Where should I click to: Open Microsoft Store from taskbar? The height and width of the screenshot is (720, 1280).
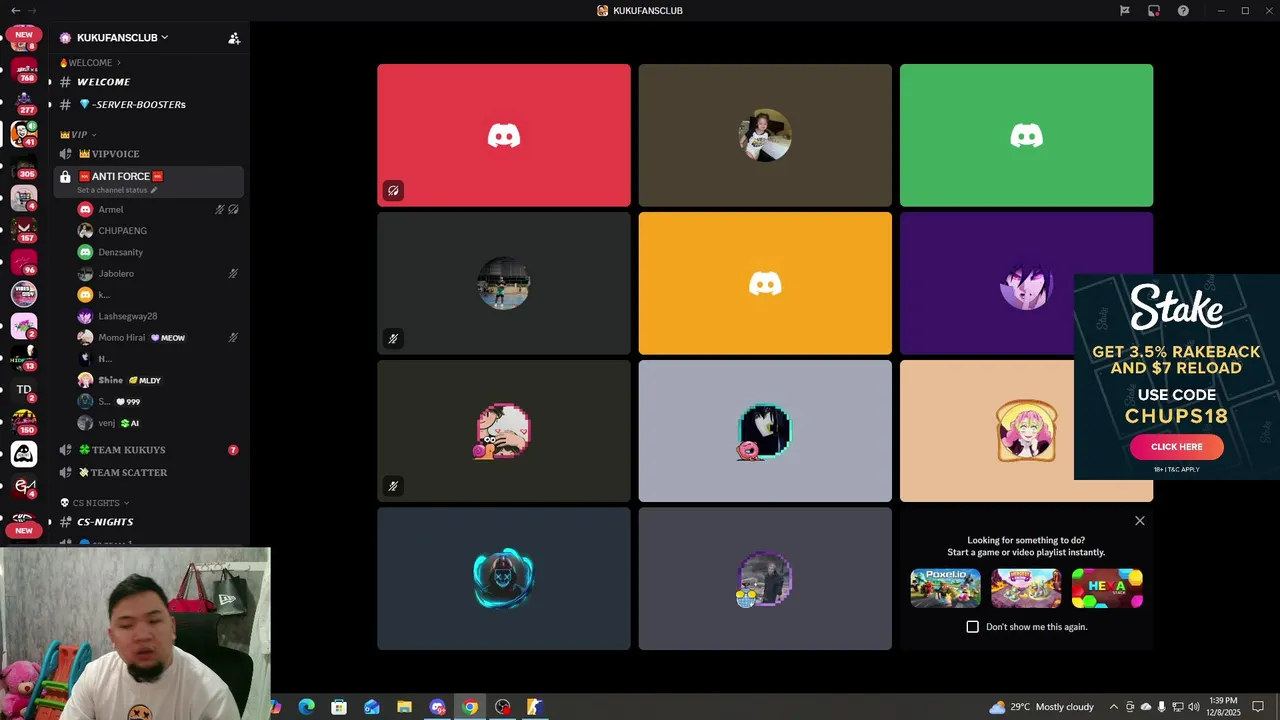(339, 707)
